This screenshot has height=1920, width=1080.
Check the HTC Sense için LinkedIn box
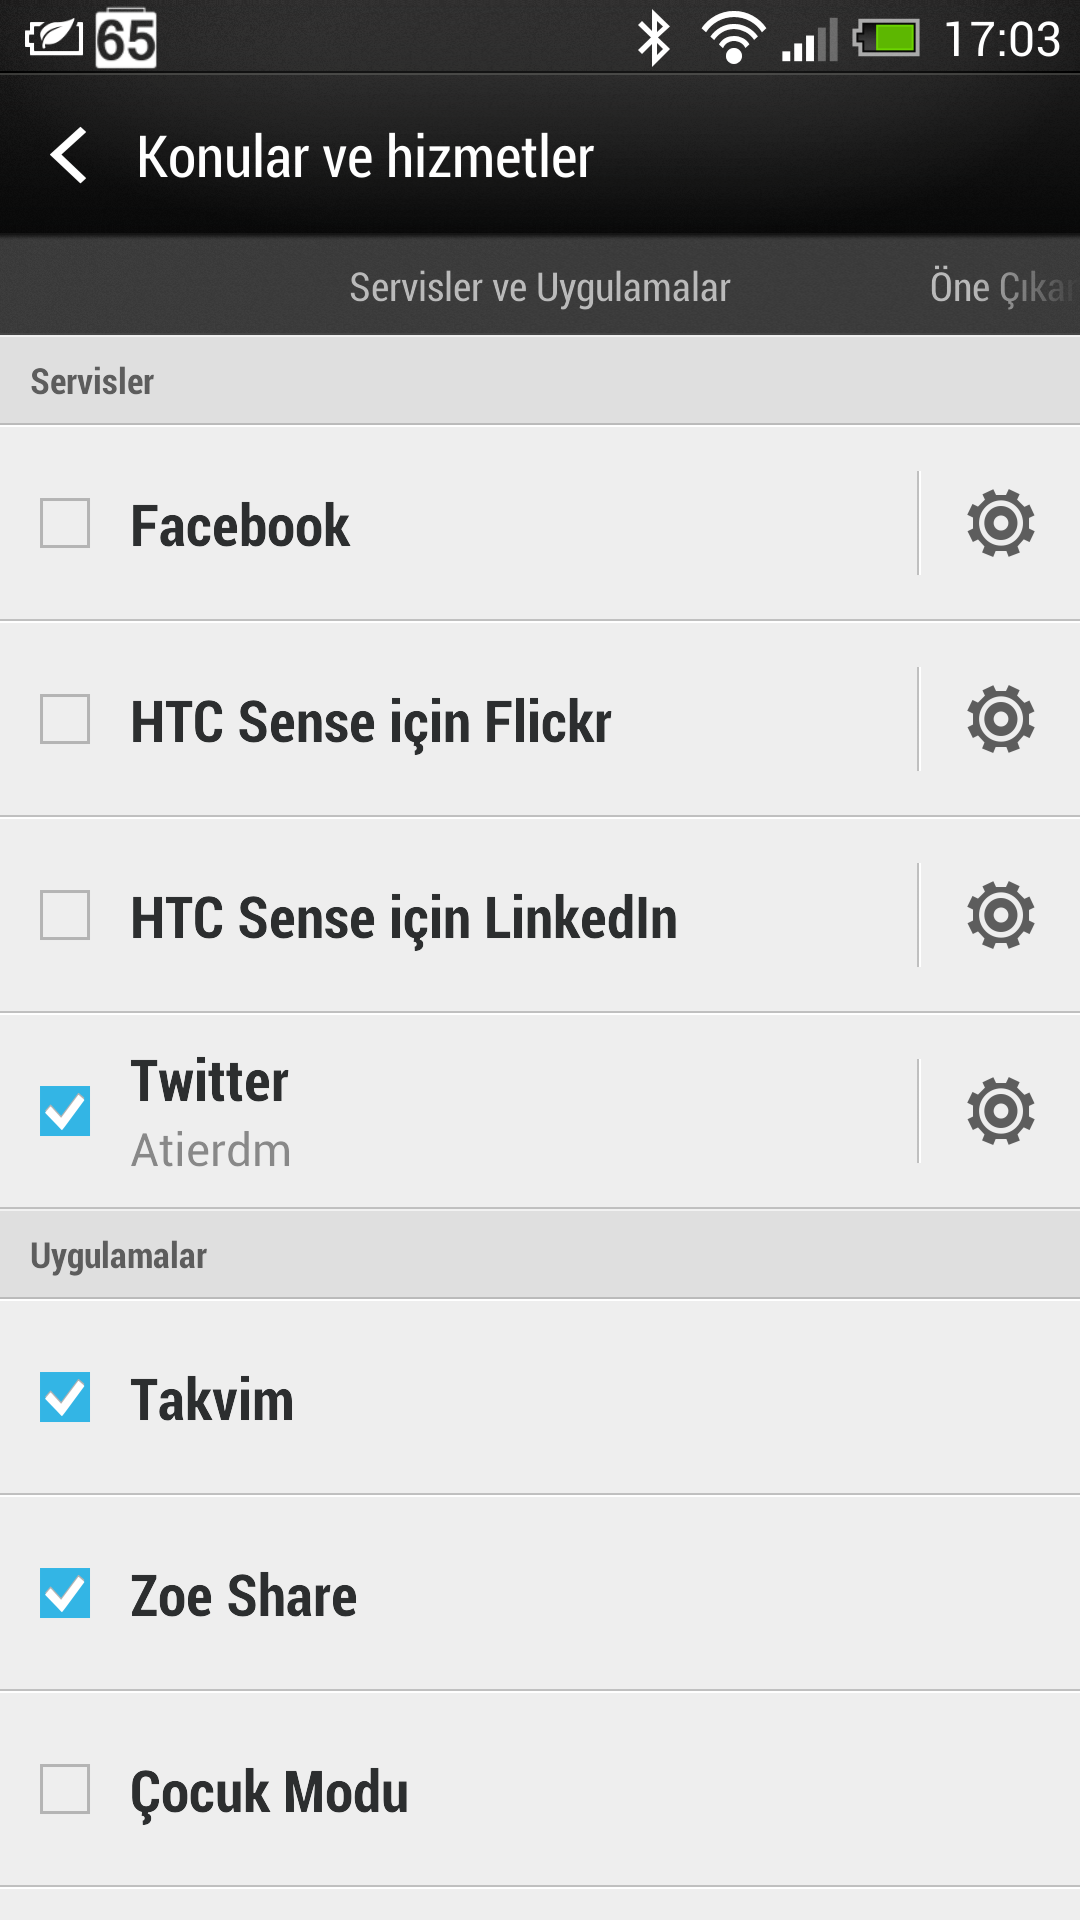tap(65, 915)
